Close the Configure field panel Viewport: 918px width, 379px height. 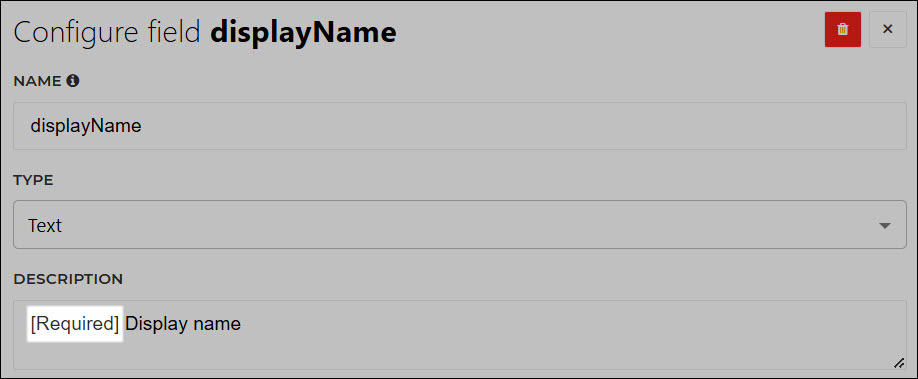[x=888, y=29]
